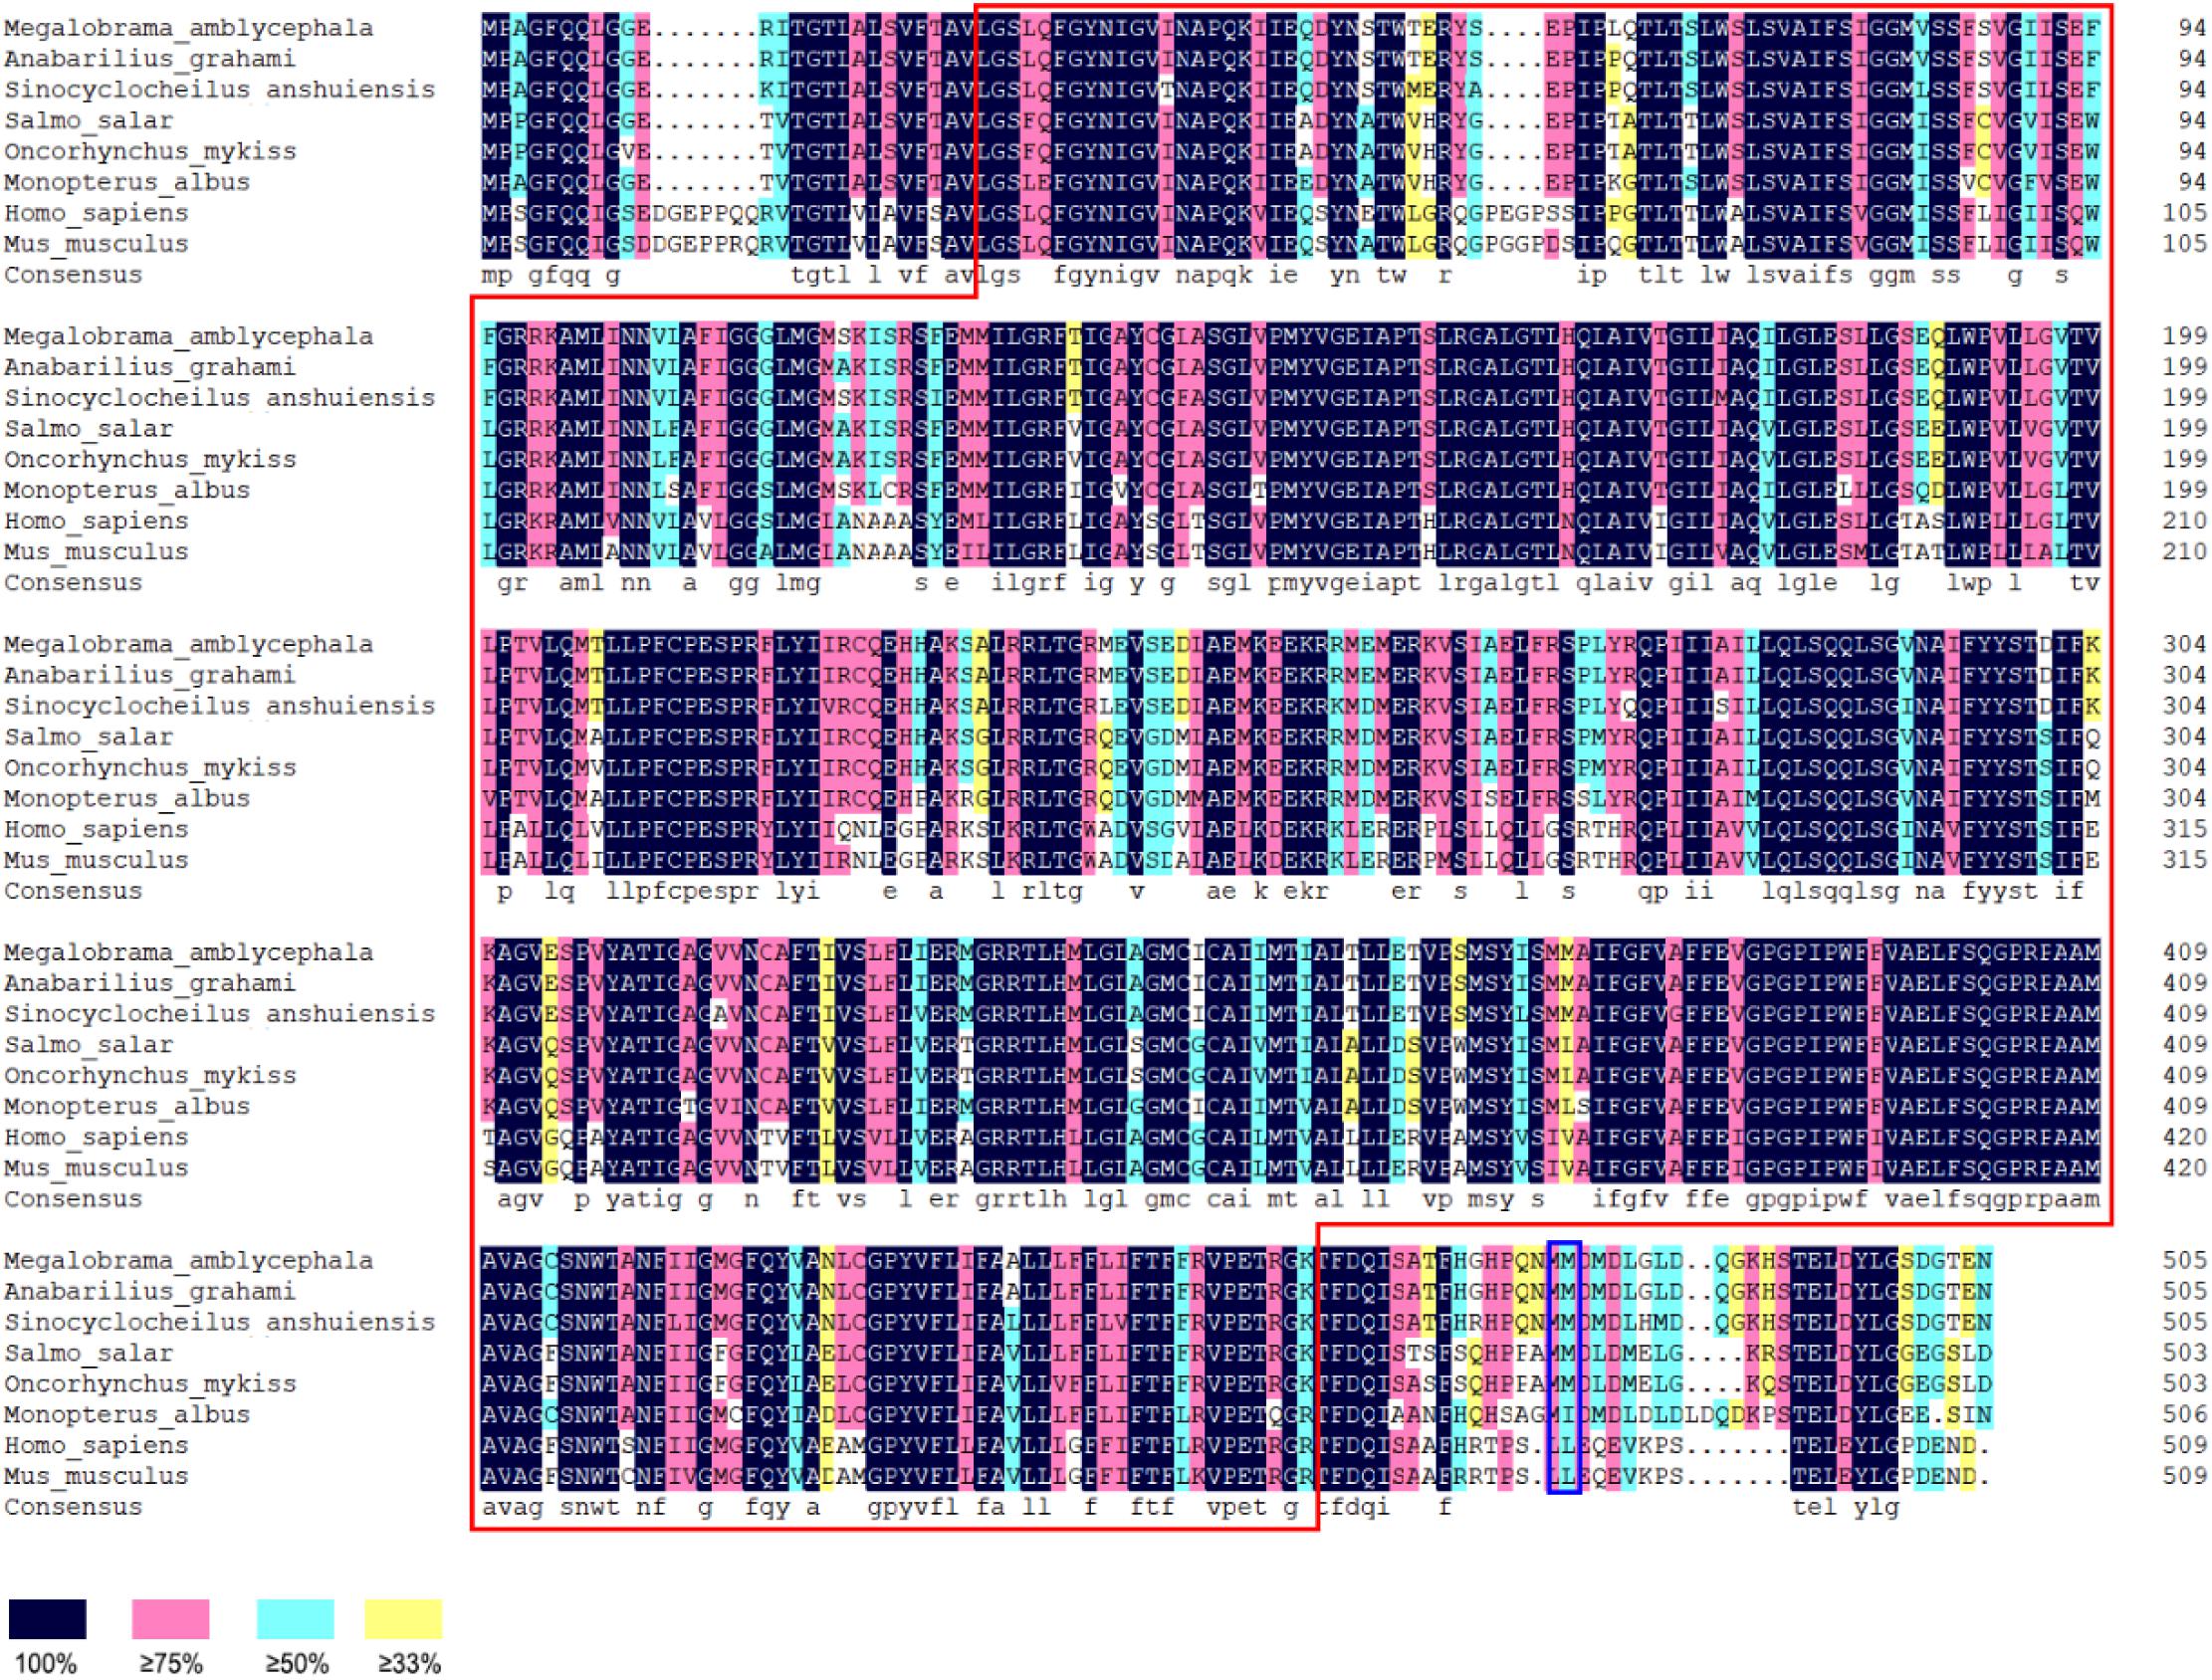Click Salmo_salar label in row ending 199

[x=88, y=429]
